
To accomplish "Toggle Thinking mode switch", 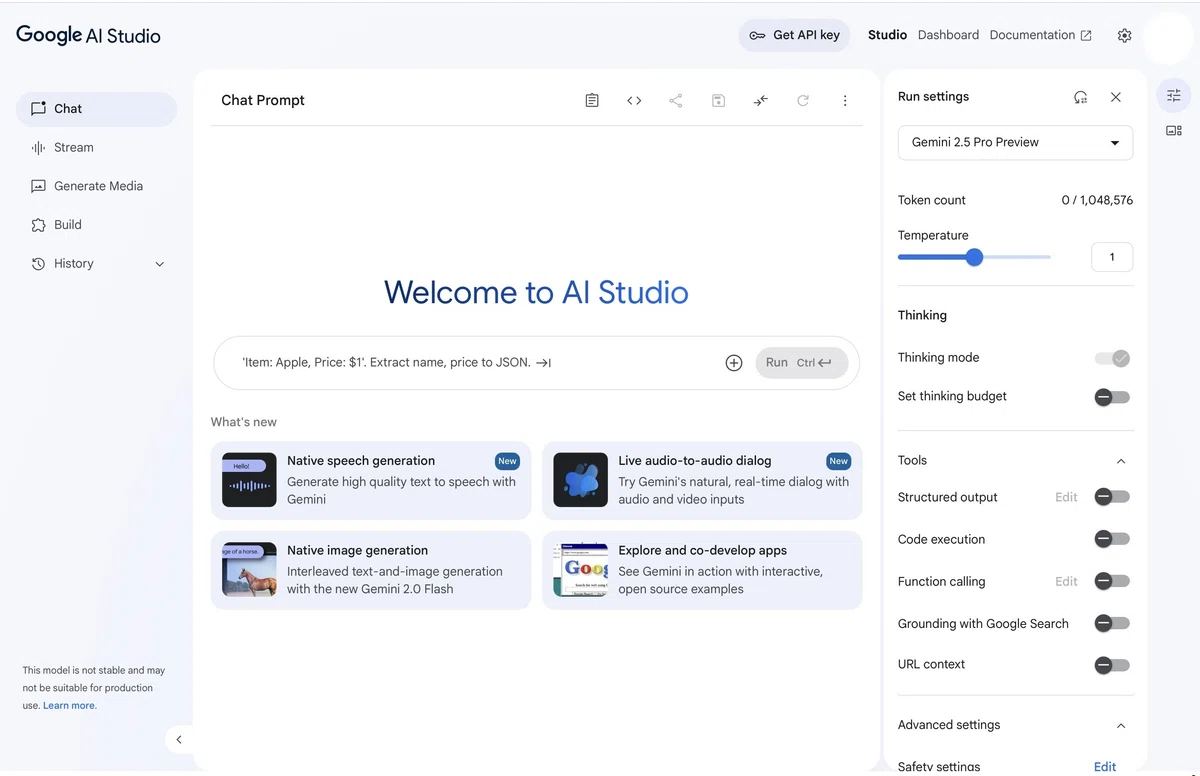I will coord(1112,358).
